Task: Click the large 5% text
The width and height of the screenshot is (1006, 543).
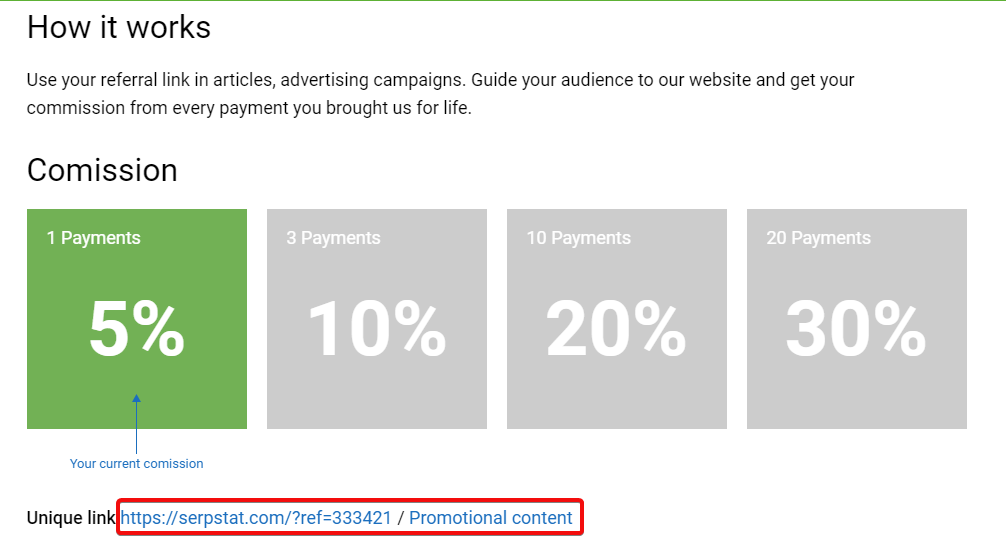Action: [x=137, y=329]
